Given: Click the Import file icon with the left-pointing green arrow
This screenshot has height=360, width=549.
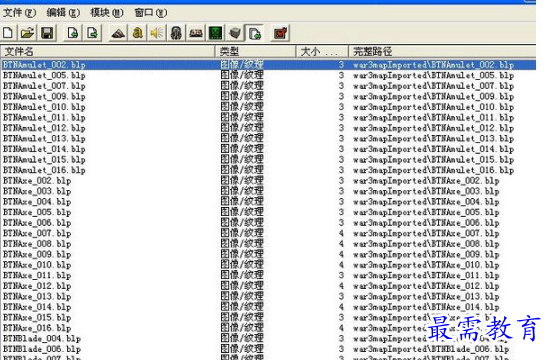Looking at the screenshot, I should [x=73, y=33].
